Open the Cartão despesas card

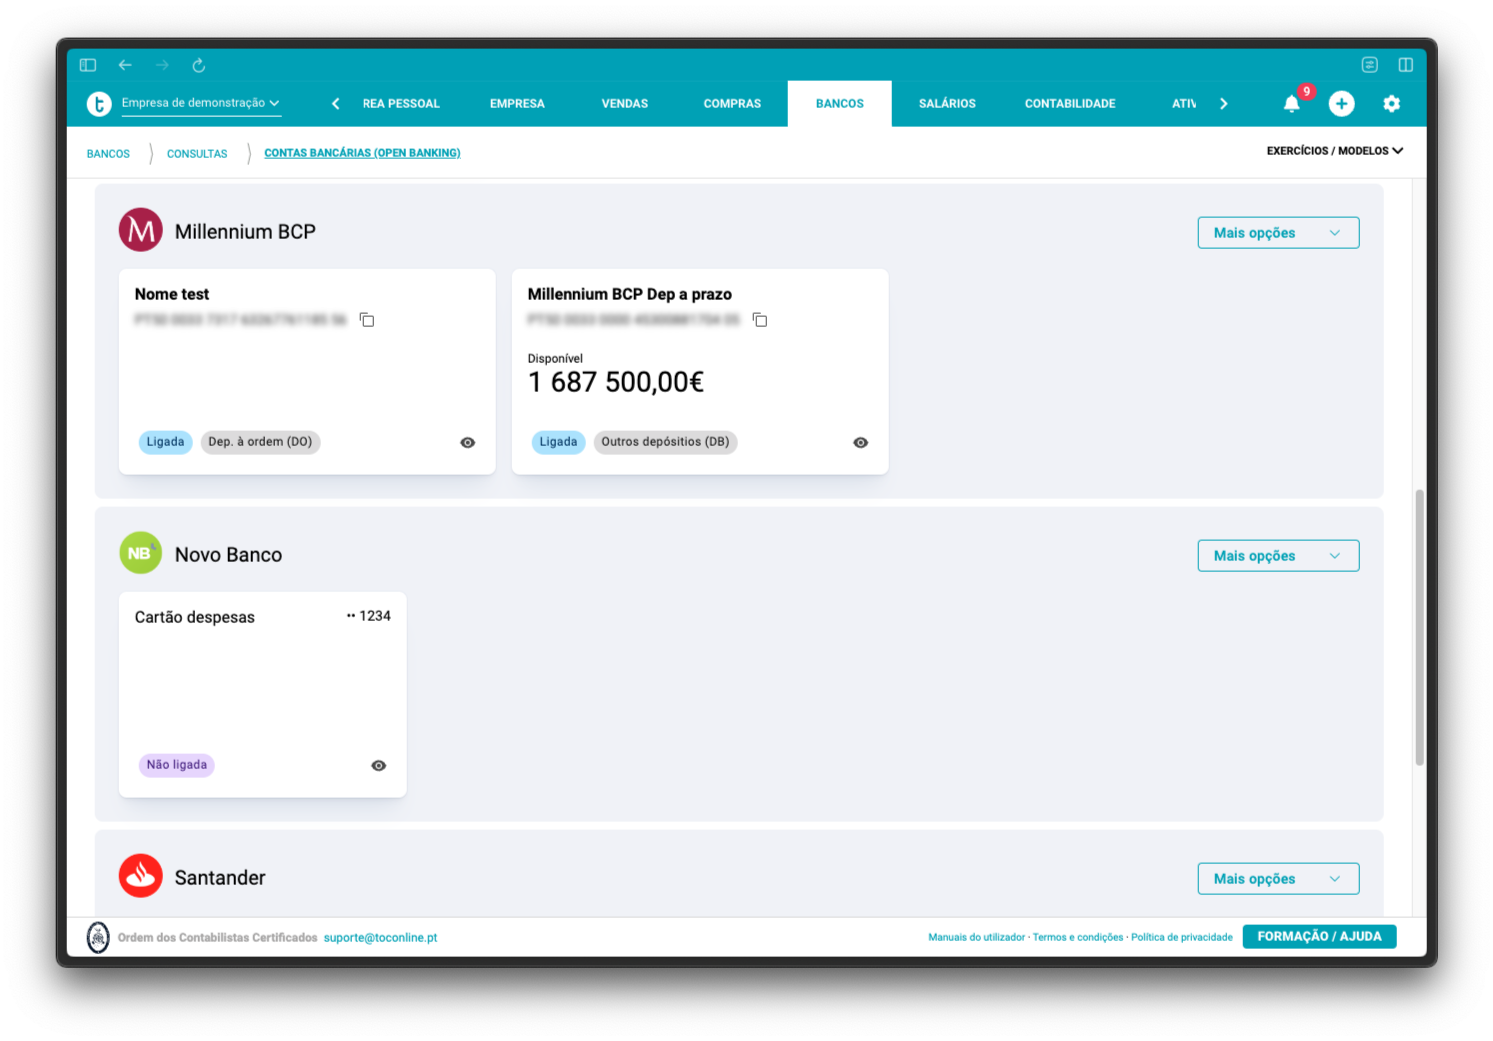(x=262, y=694)
